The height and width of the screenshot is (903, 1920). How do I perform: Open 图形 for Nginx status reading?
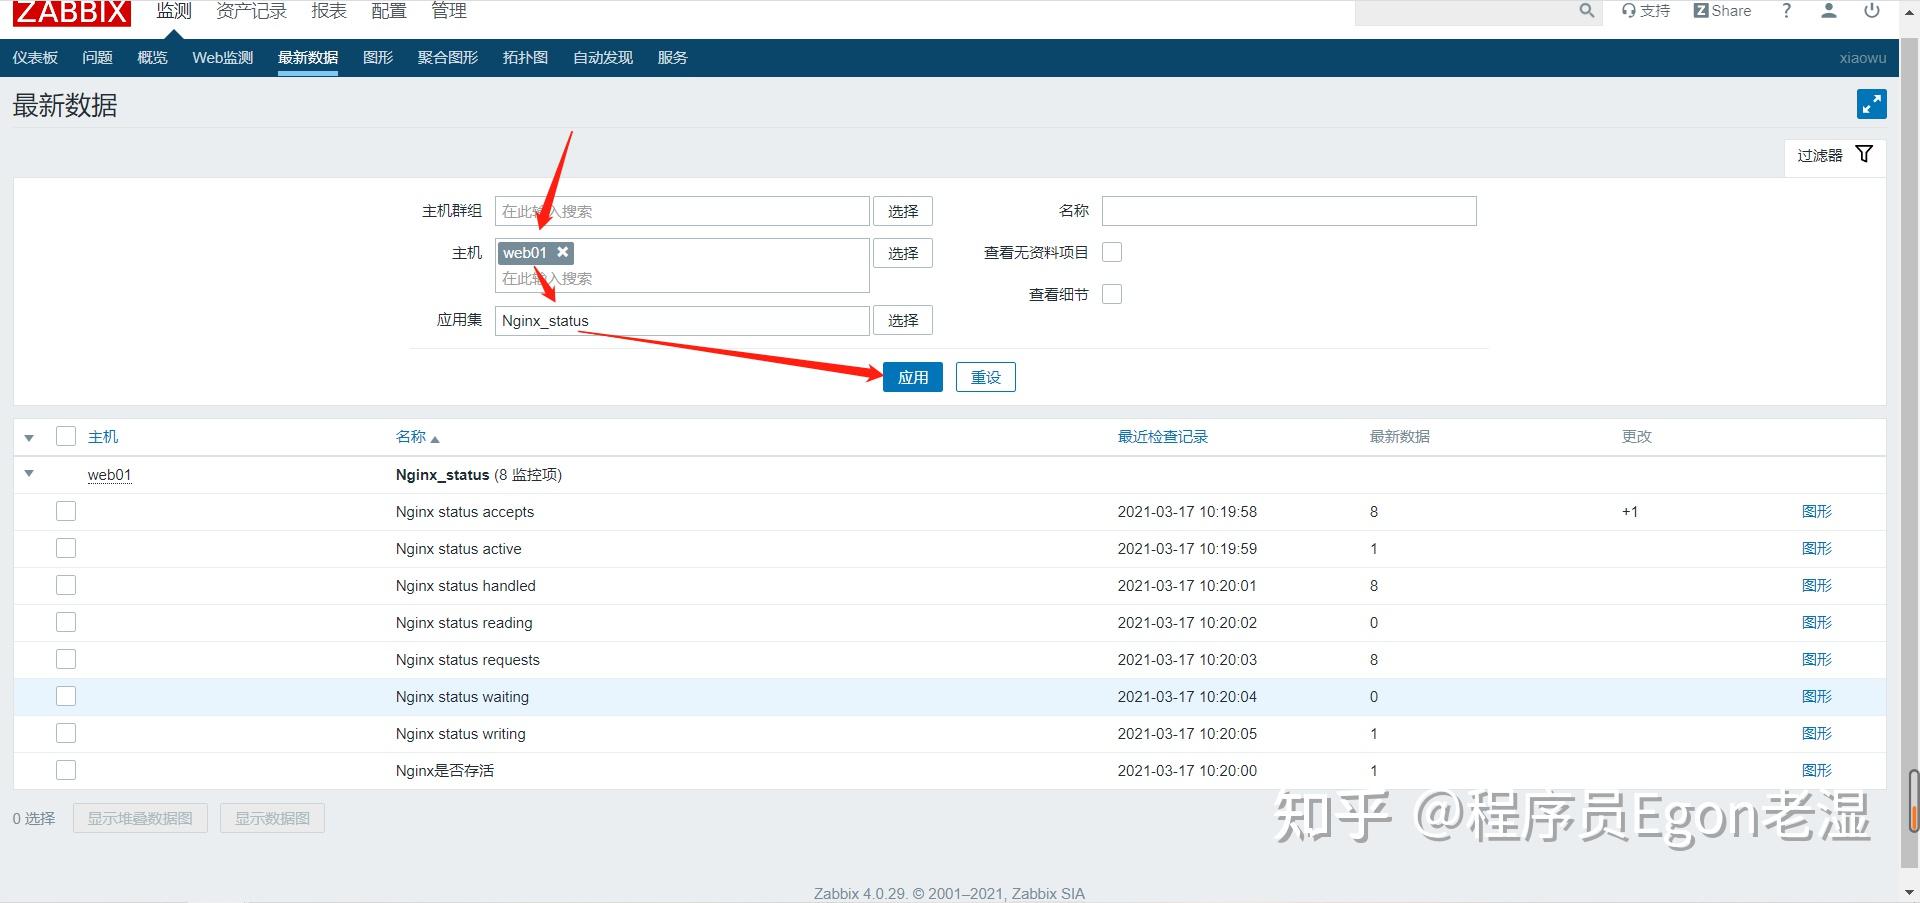pyautogui.click(x=1817, y=622)
